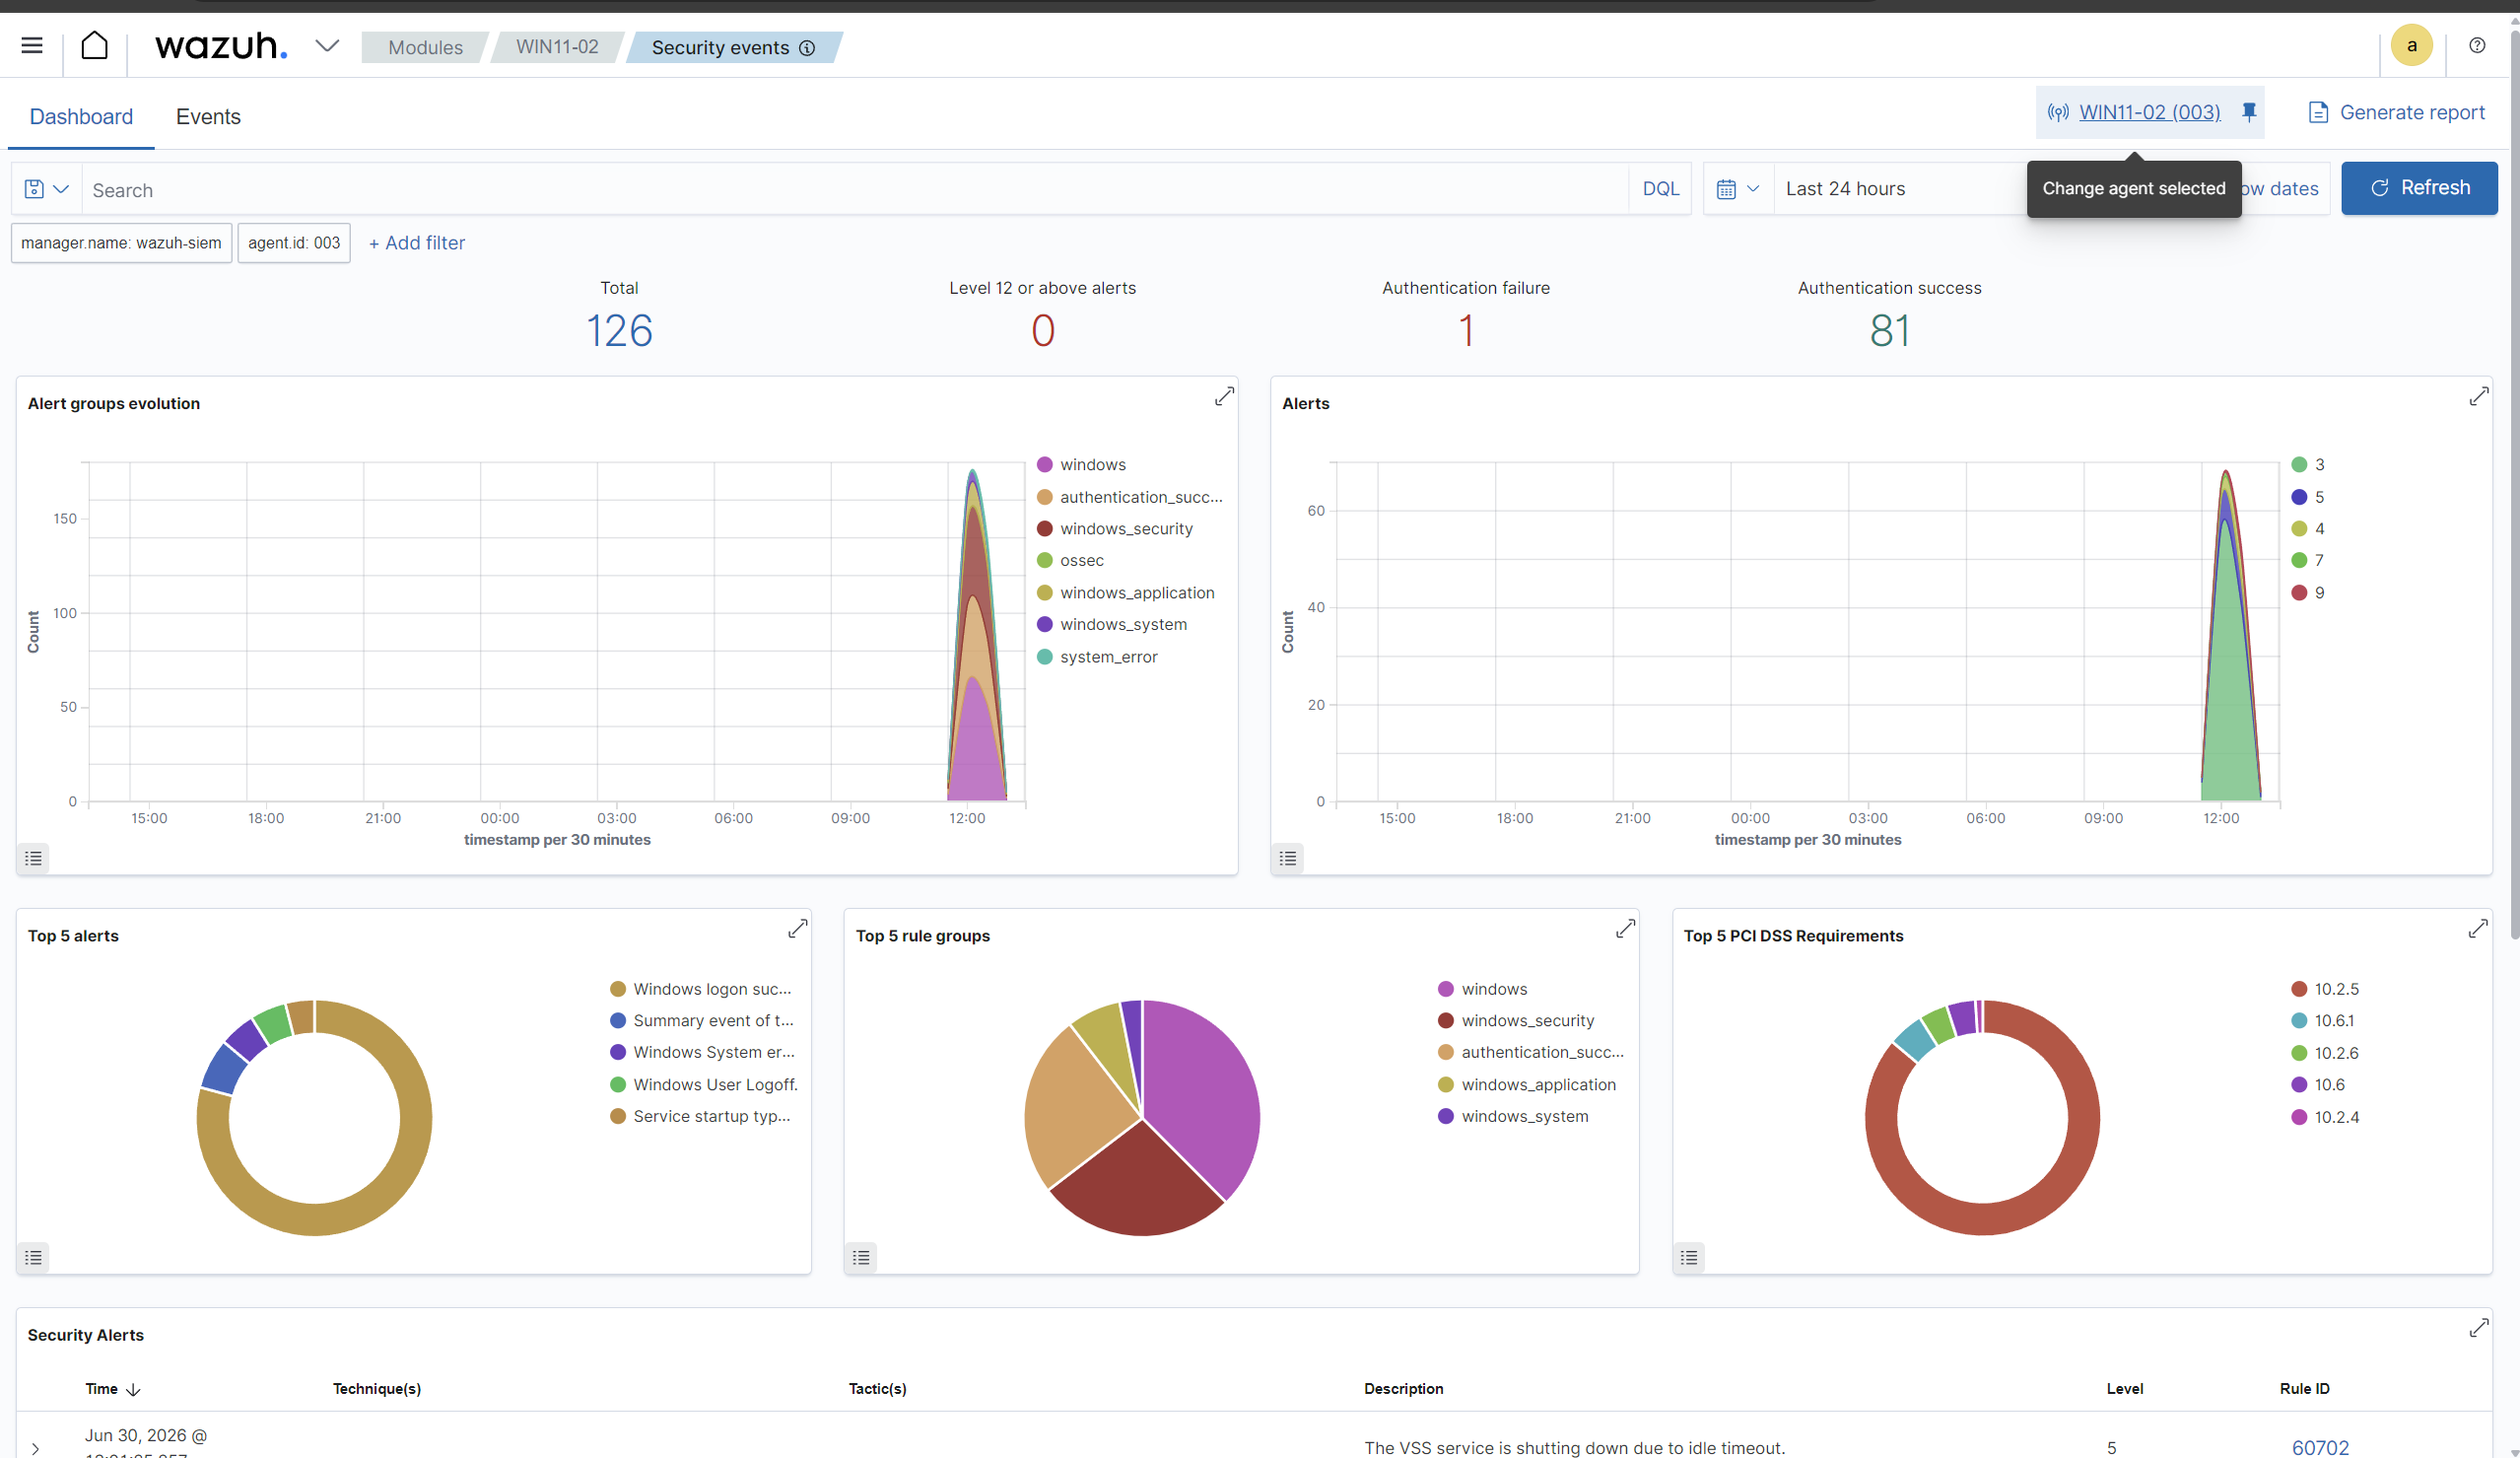Screen dimensions: 2520x1458
Task: Click the Refresh button
Action: (2419, 188)
